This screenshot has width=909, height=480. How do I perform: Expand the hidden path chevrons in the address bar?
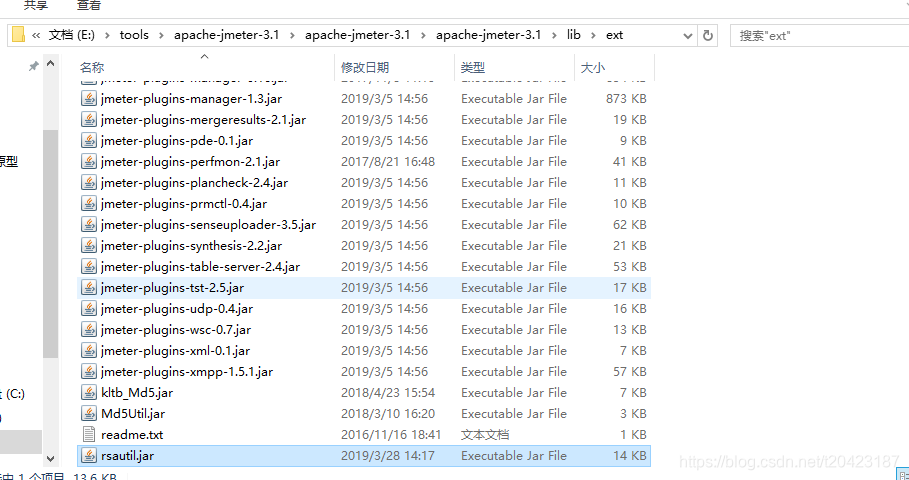(x=37, y=35)
